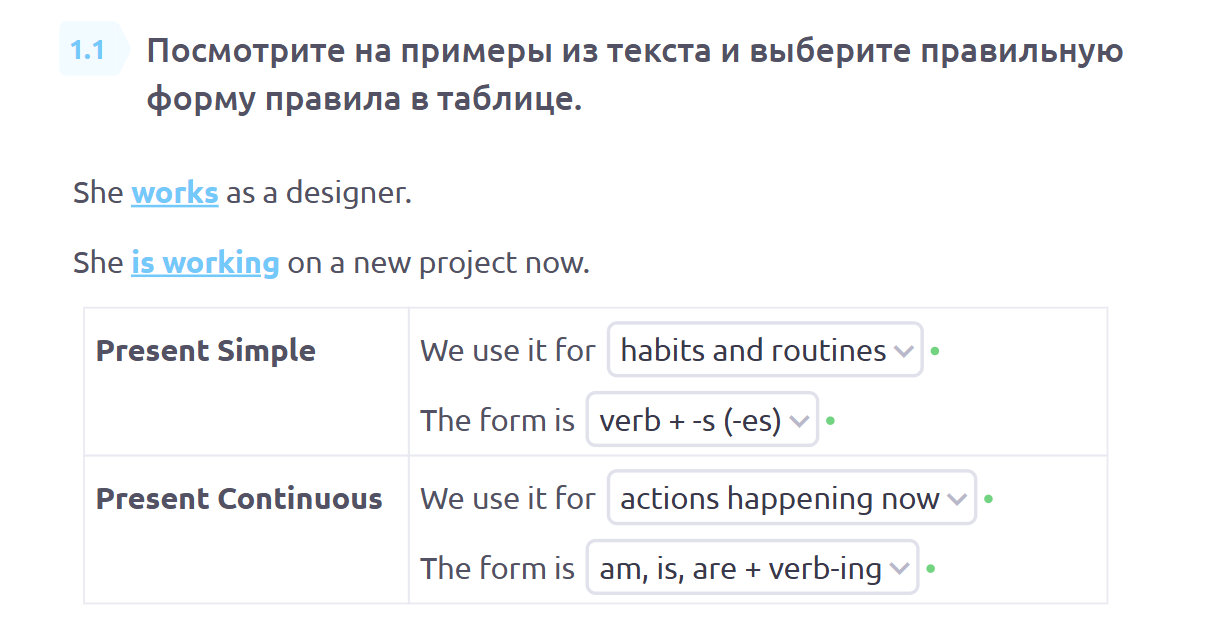1214x643 pixels.
Task: Click "The form is" in Present Continuous row
Action: [x=497, y=569]
